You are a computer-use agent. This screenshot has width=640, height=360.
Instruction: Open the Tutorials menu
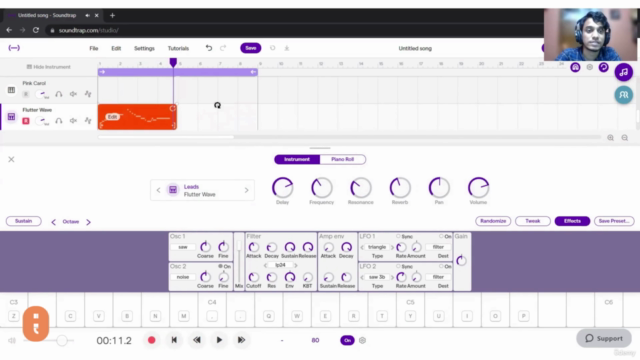point(178,48)
